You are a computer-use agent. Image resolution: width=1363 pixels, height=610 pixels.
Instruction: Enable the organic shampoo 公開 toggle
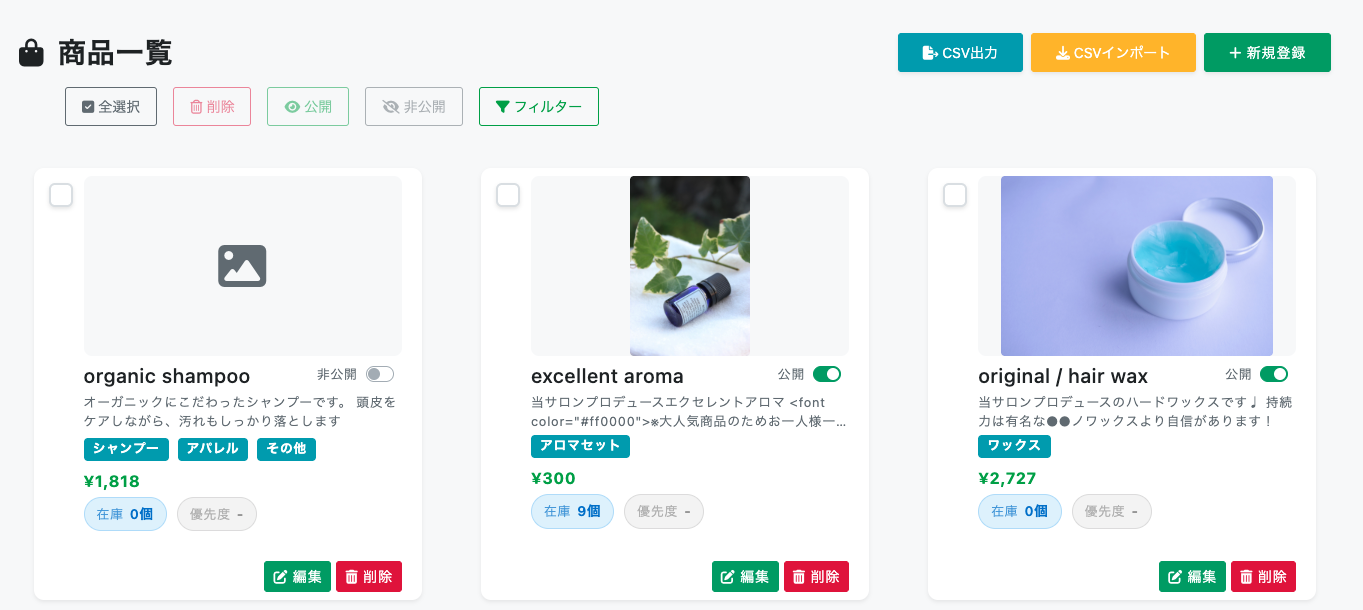point(380,374)
